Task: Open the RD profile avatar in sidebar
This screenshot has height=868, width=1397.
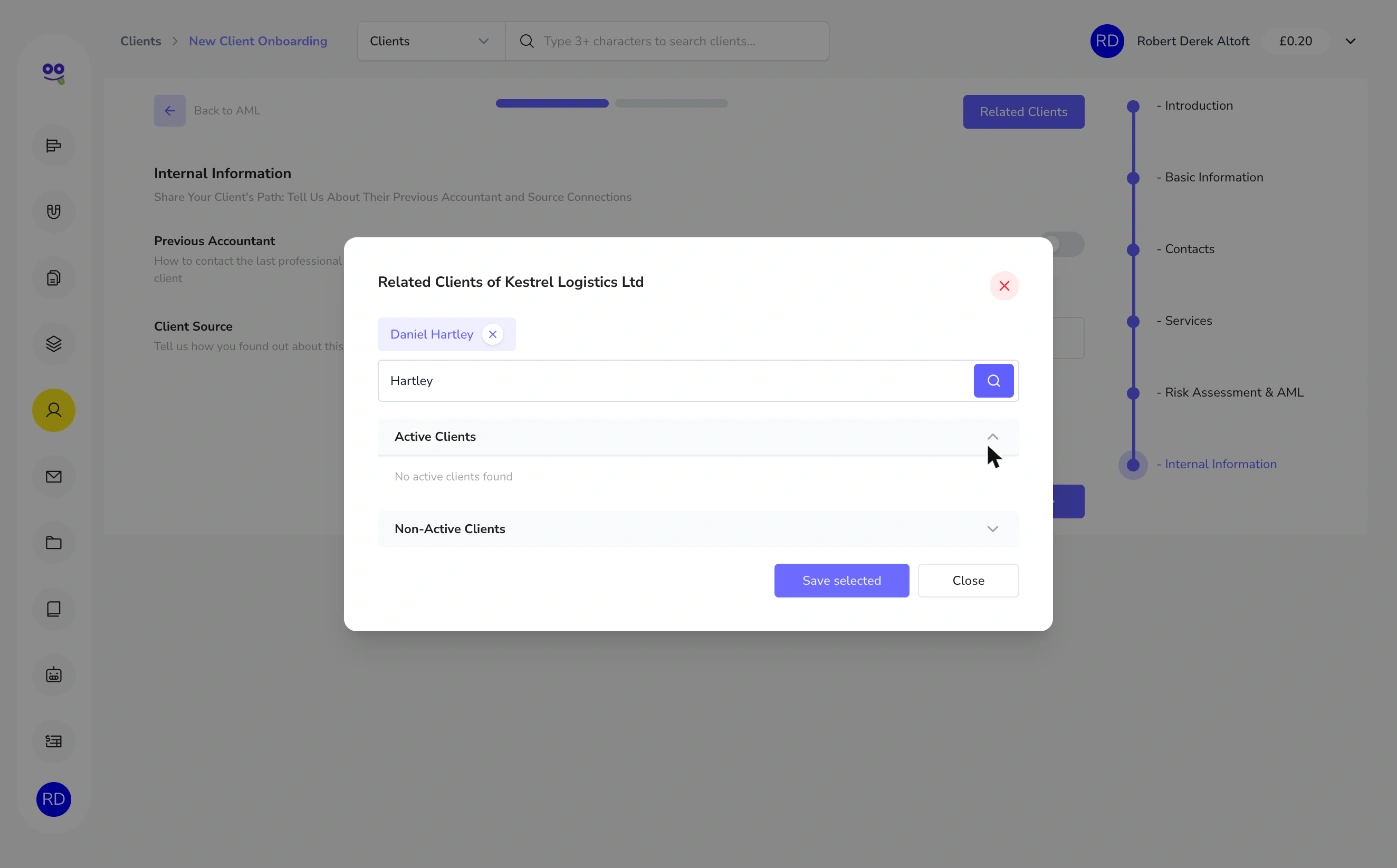Action: pos(54,799)
